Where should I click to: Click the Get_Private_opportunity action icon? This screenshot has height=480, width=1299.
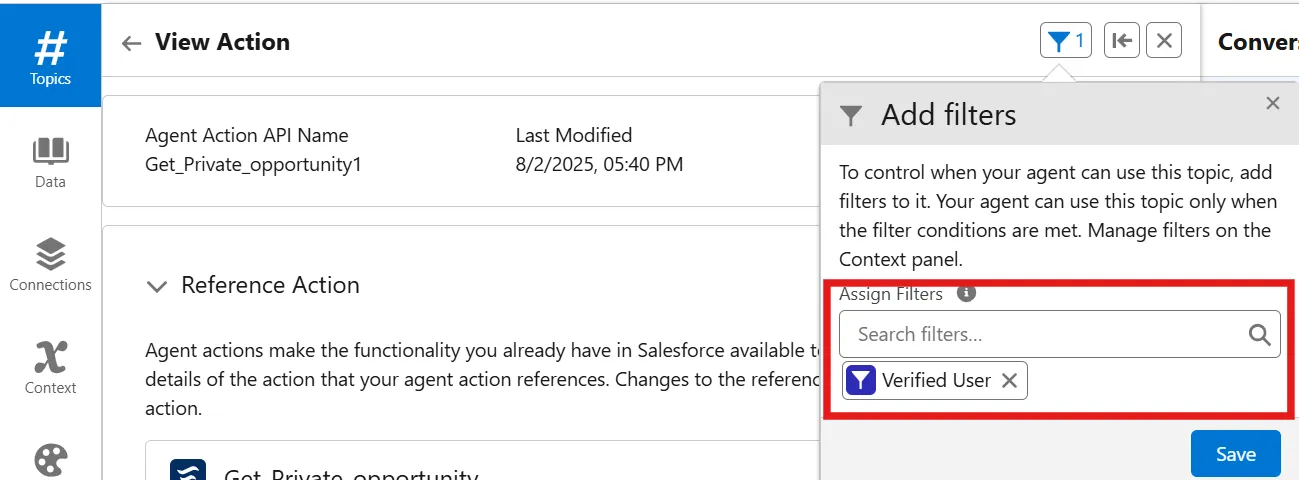pyautogui.click(x=188, y=472)
